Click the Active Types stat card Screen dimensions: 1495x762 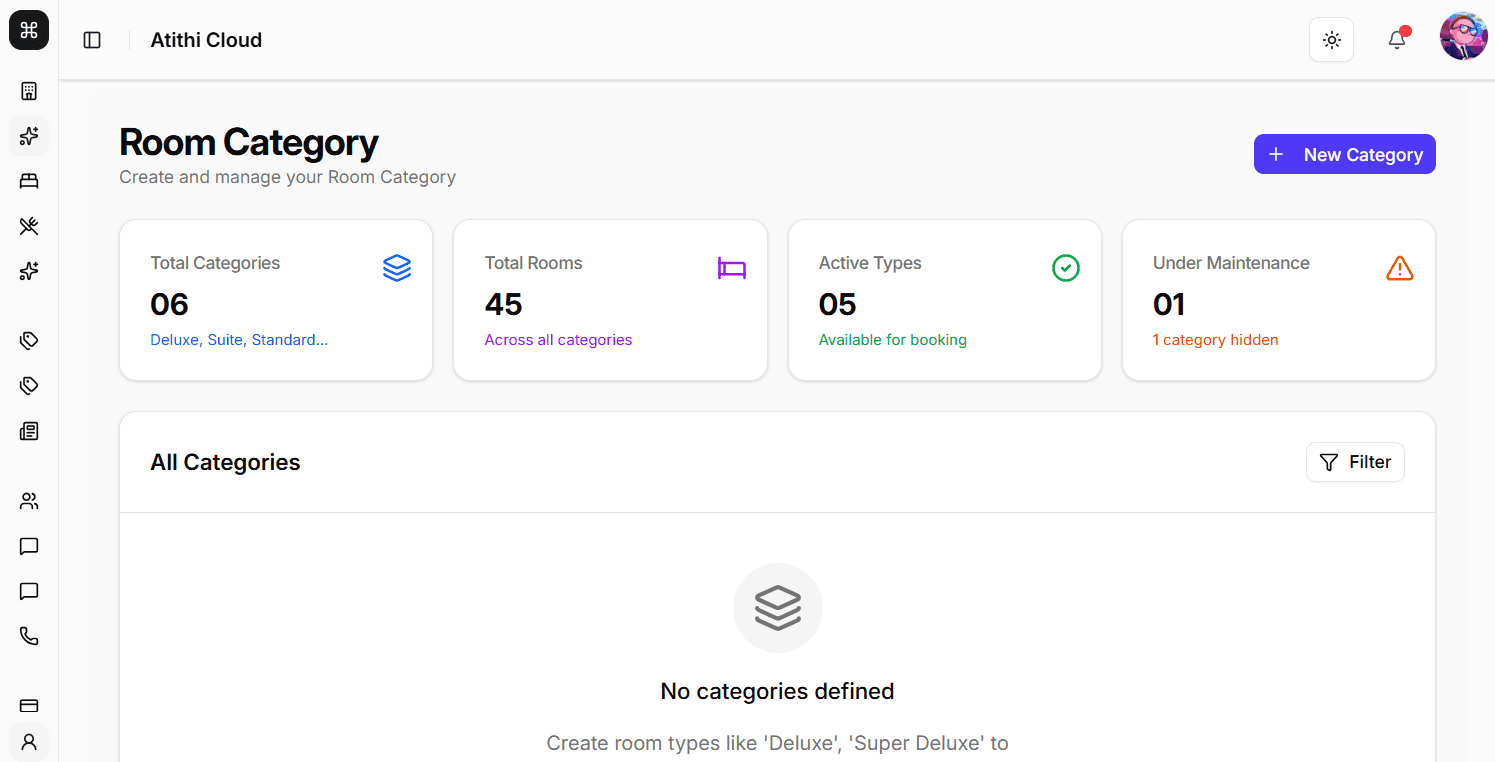[x=944, y=300]
